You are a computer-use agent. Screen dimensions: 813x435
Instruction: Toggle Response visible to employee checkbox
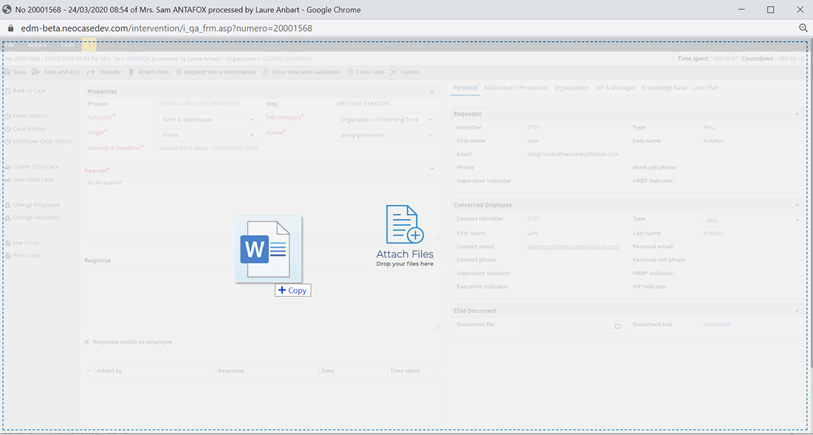87,342
